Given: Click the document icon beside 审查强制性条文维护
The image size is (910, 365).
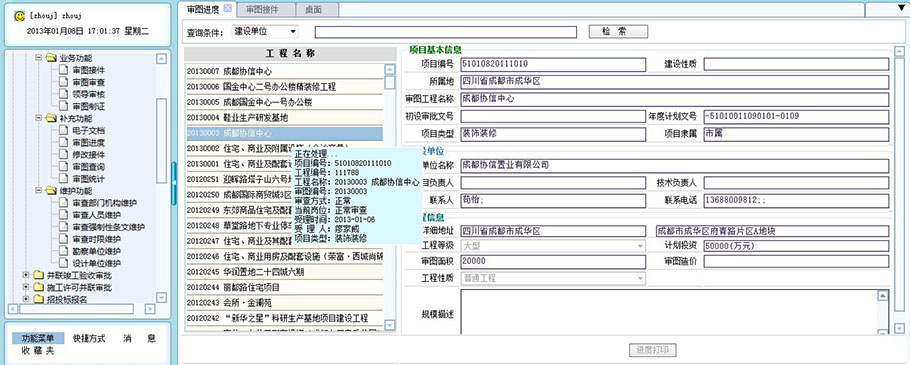Looking at the screenshot, I should pyautogui.click(x=64, y=227).
